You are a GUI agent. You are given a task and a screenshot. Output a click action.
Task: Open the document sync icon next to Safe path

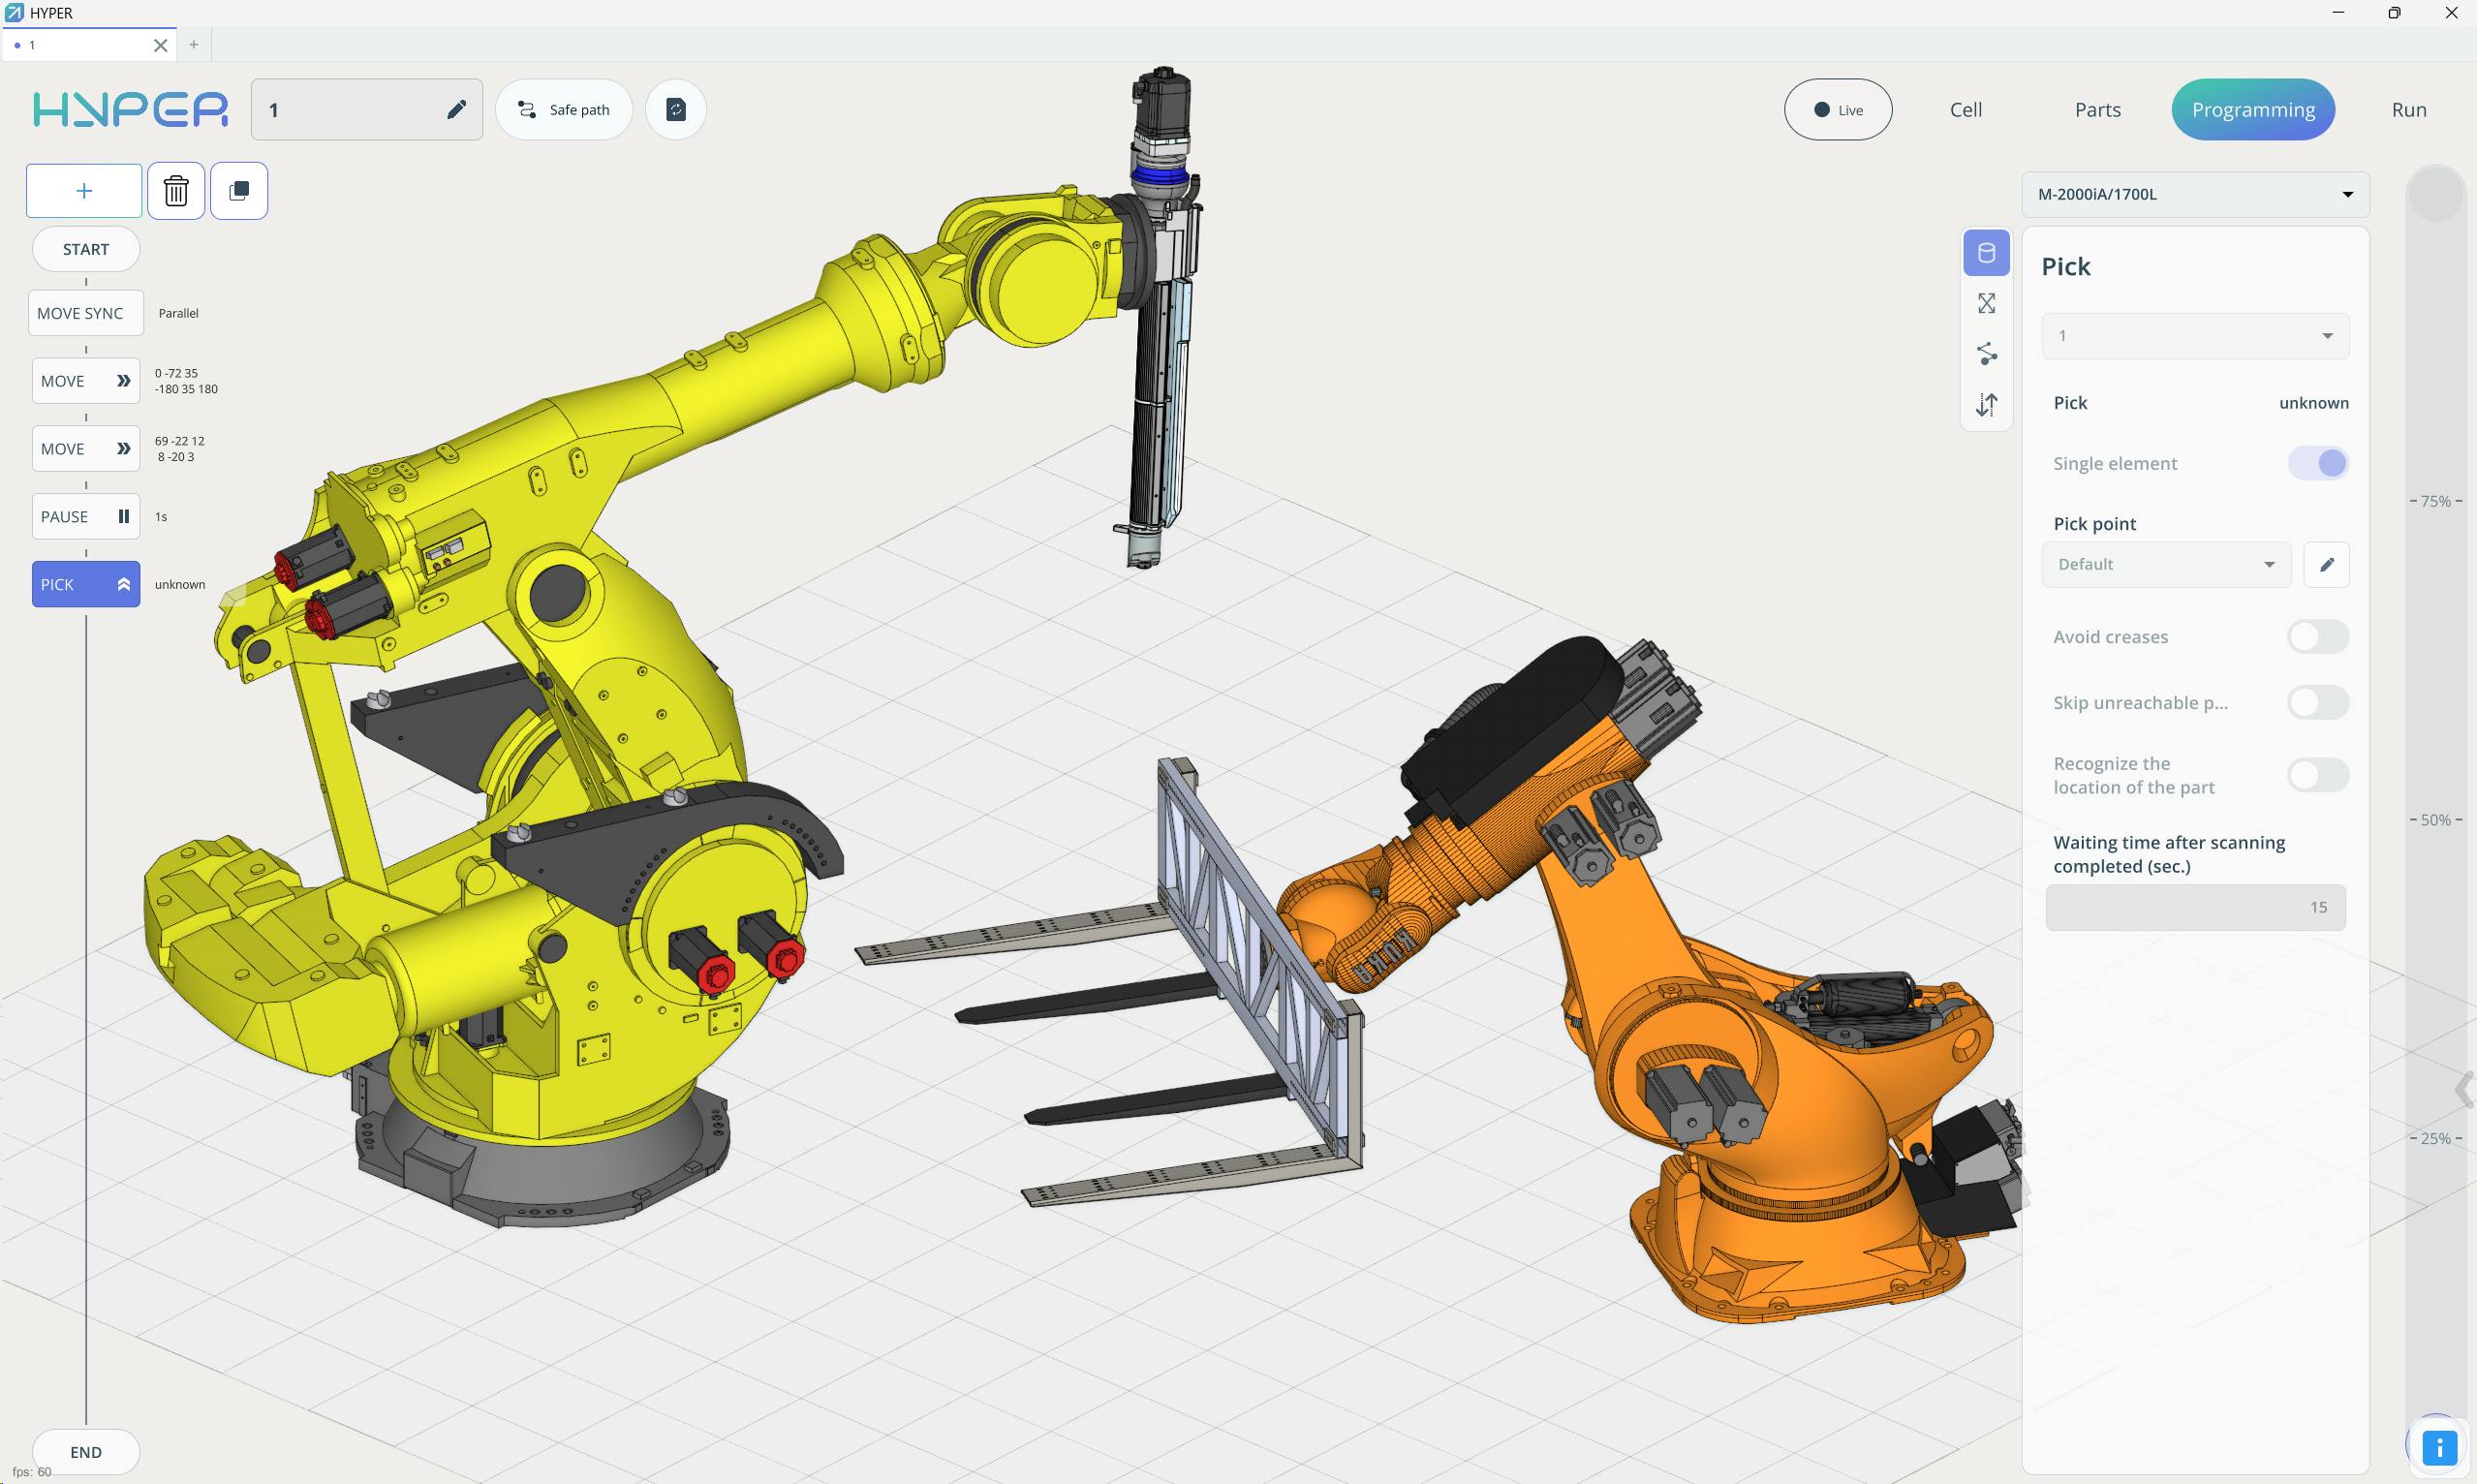675,109
